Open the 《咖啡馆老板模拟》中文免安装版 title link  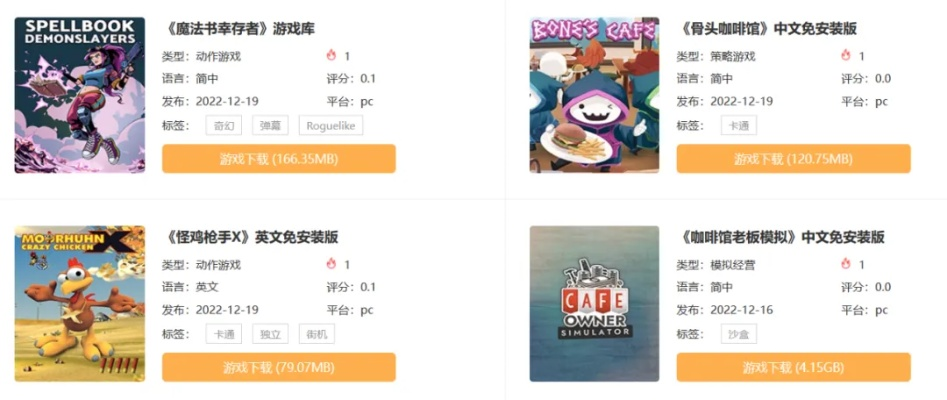[780, 237]
